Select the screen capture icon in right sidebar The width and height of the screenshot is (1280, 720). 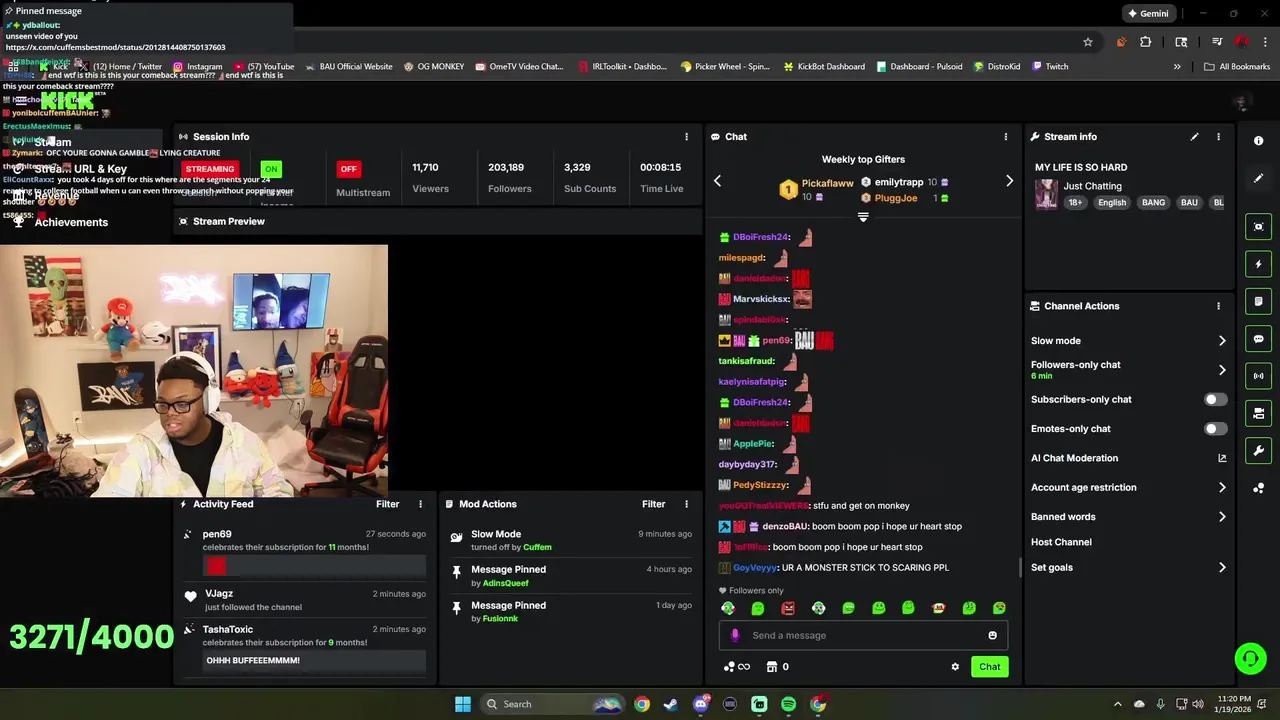click(x=1258, y=227)
